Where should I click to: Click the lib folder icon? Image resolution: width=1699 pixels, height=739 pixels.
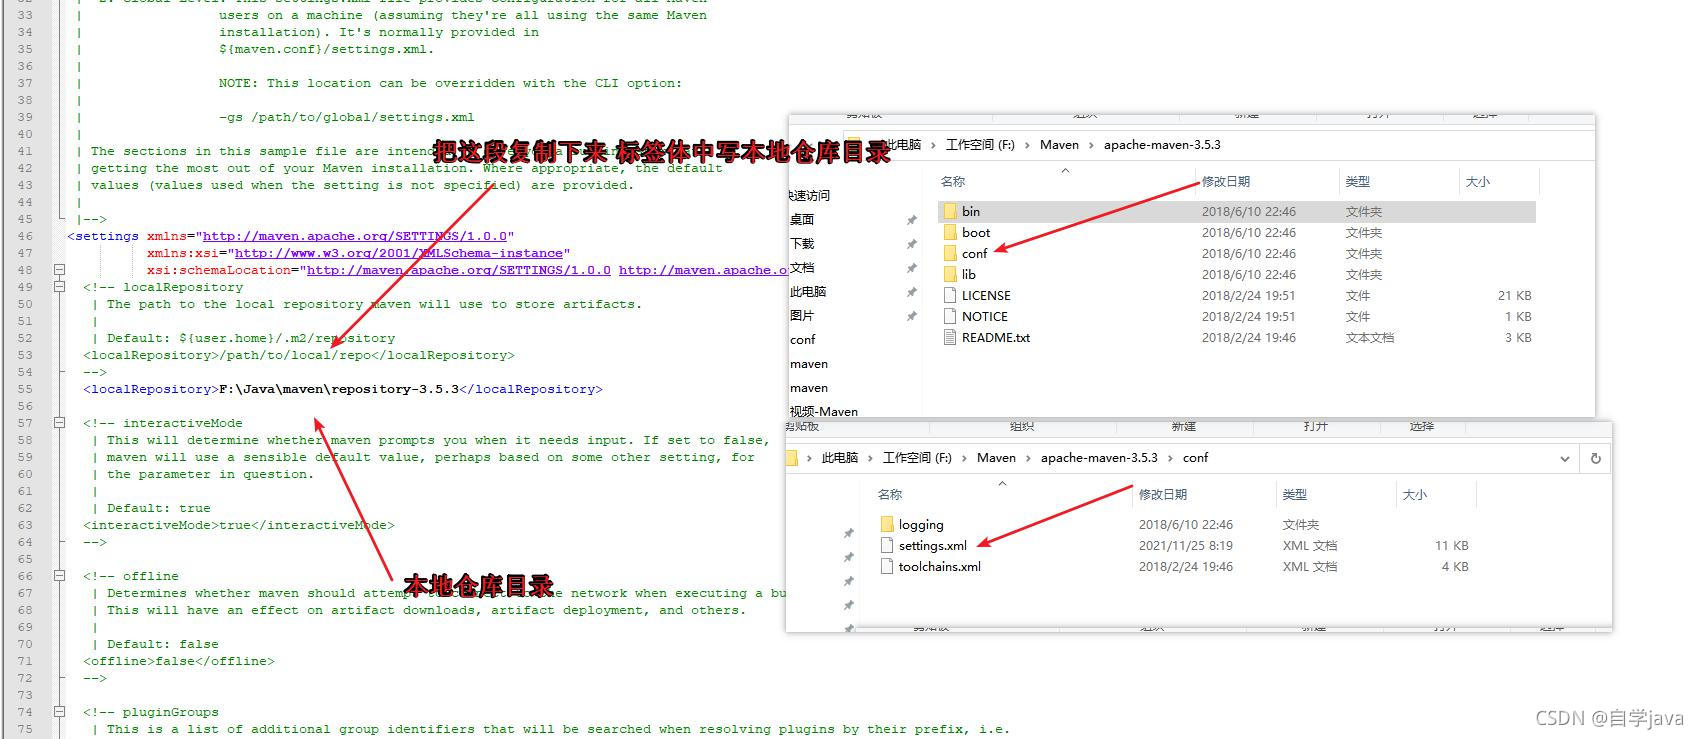[x=949, y=274]
